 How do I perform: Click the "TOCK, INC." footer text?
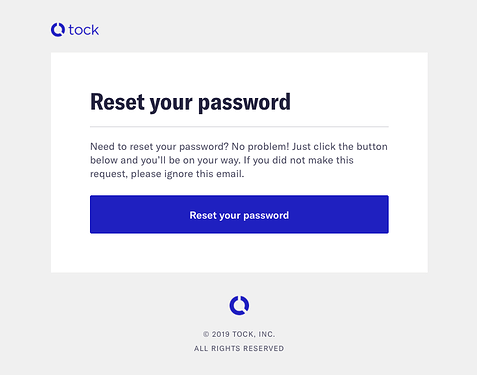coord(253,334)
